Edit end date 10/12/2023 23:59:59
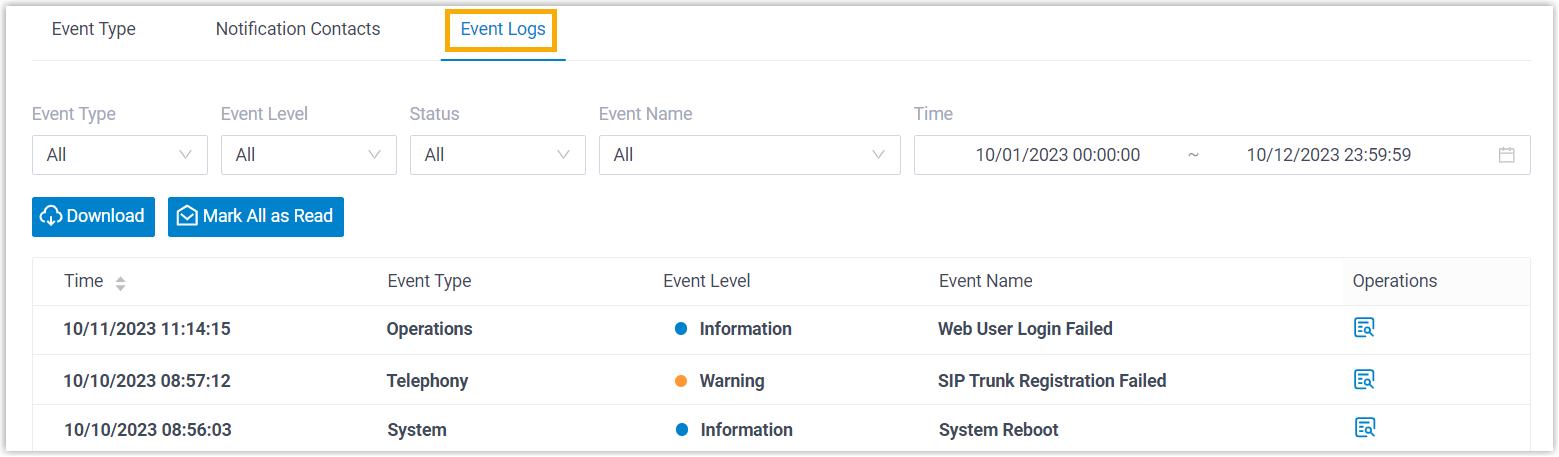Screen dimensions: 1559x457 (x=1328, y=155)
